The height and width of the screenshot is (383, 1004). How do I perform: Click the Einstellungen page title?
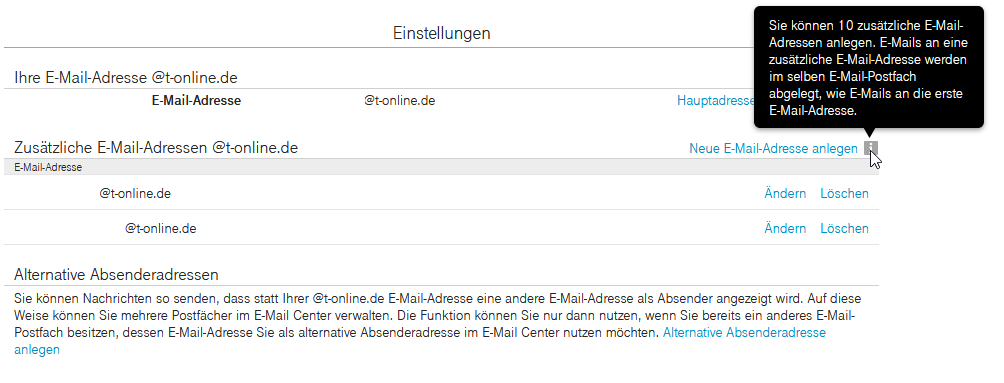pyautogui.click(x=442, y=33)
